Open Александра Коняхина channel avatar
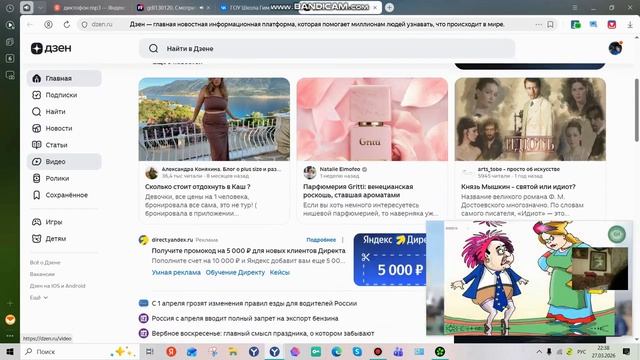 point(151,173)
